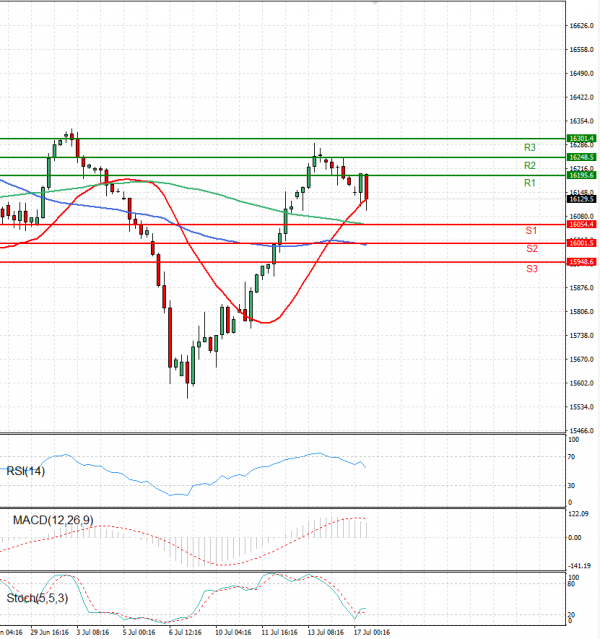Click the MACD(12,26,9) indicator label

coord(53,520)
